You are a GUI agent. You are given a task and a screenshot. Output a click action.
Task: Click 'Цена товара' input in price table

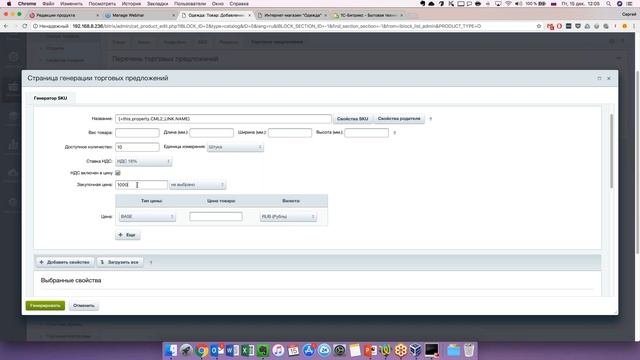(x=216, y=216)
